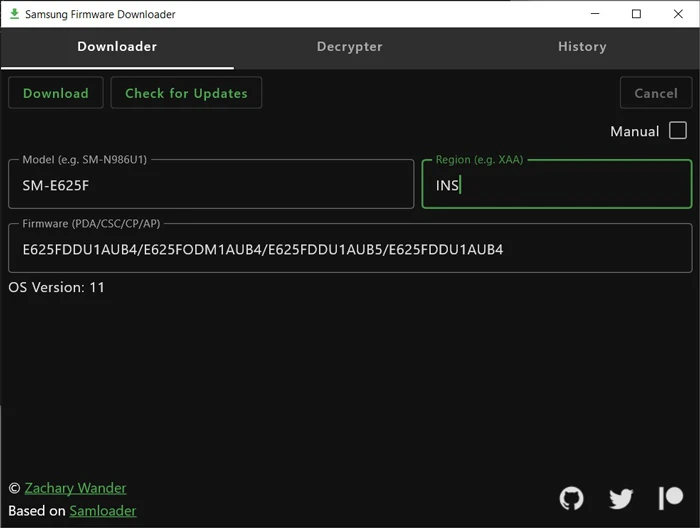
Task: Minimize the Samsung Firmware Downloader window
Action: coord(593,14)
